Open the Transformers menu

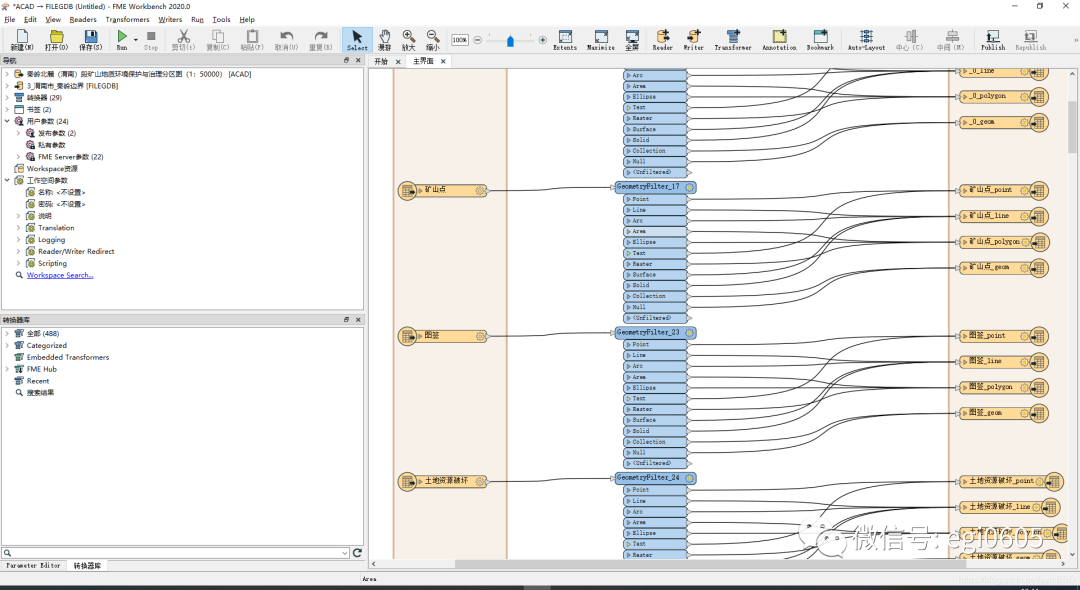[x=127, y=19]
